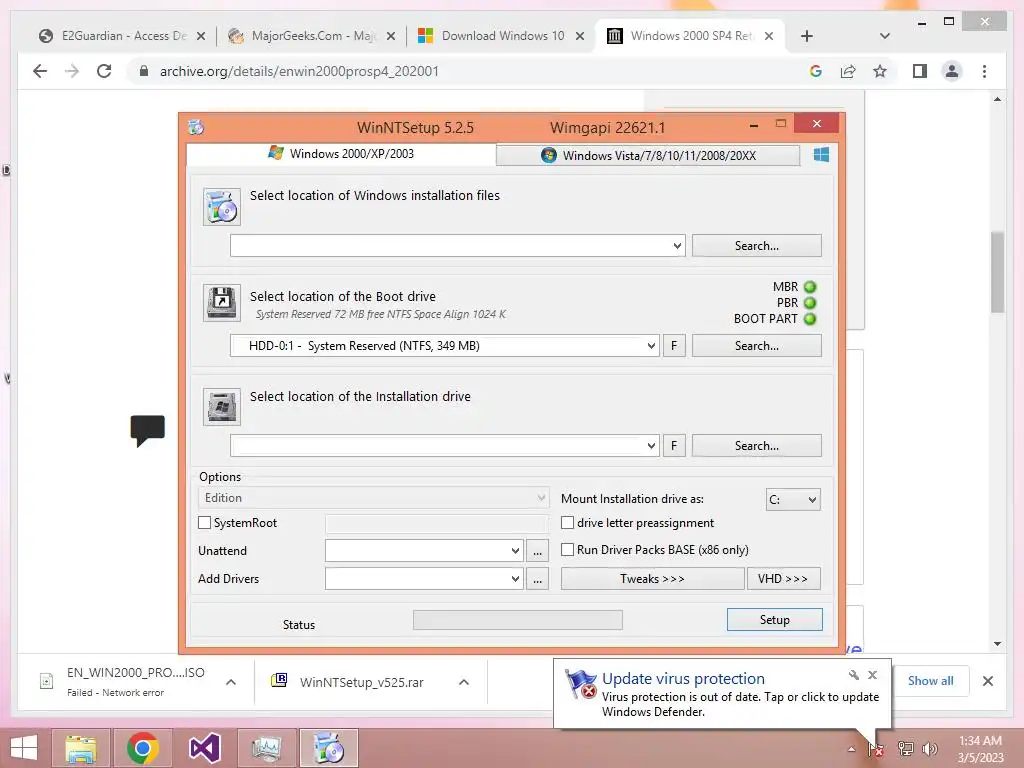Screen dimensions: 1024x768
Task: Open a new Chrome tab
Action: 807,36
